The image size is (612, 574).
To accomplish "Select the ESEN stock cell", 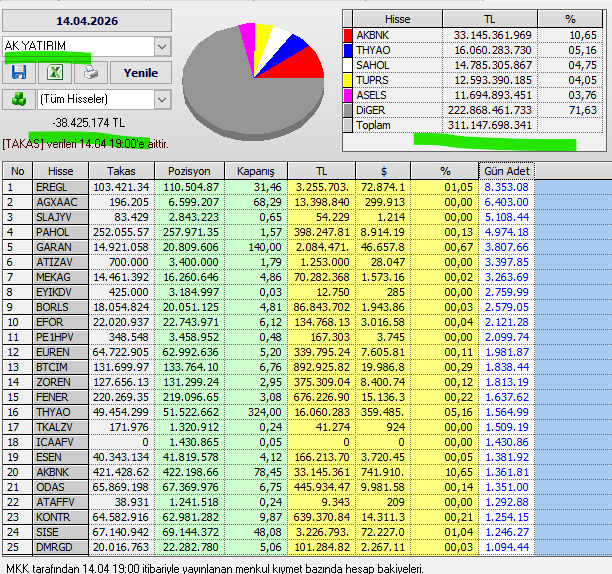I will pos(60,457).
